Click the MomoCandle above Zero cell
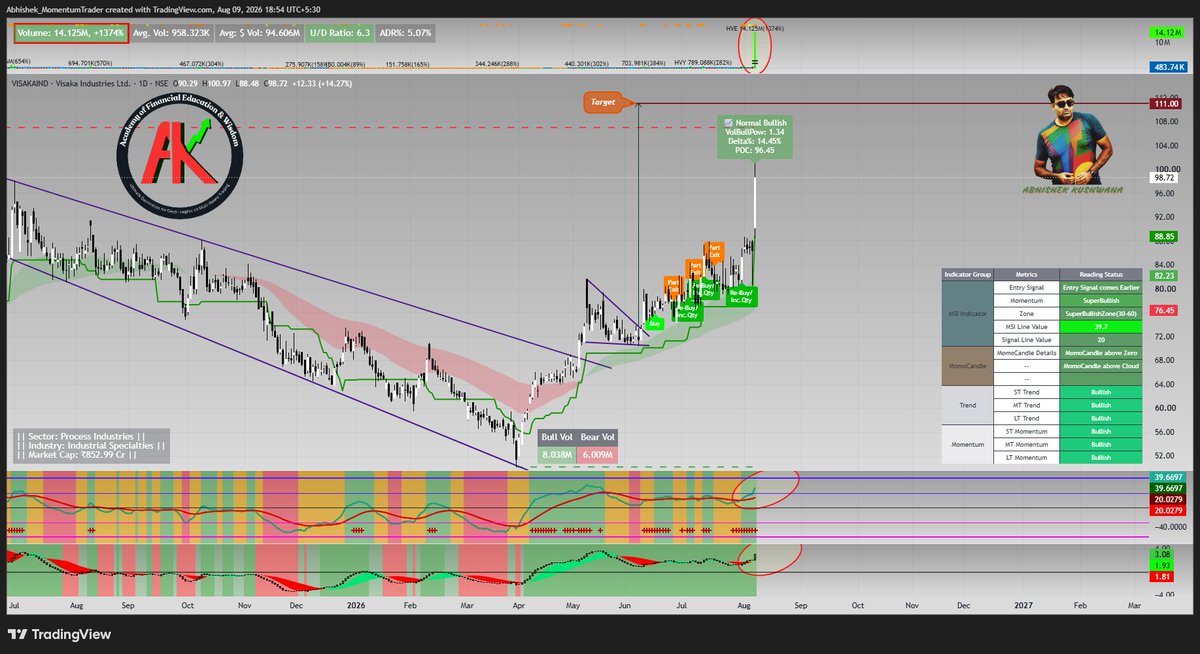 (1101, 354)
